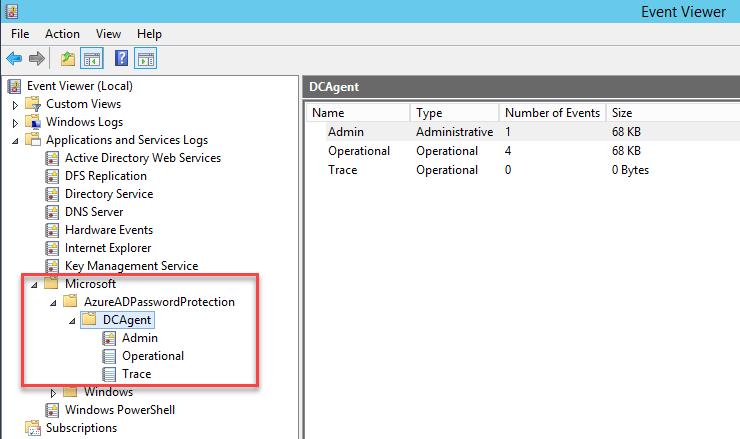Click the Hardware Events log icon
The height and width of the screenshot is (439, 740).
52,230
